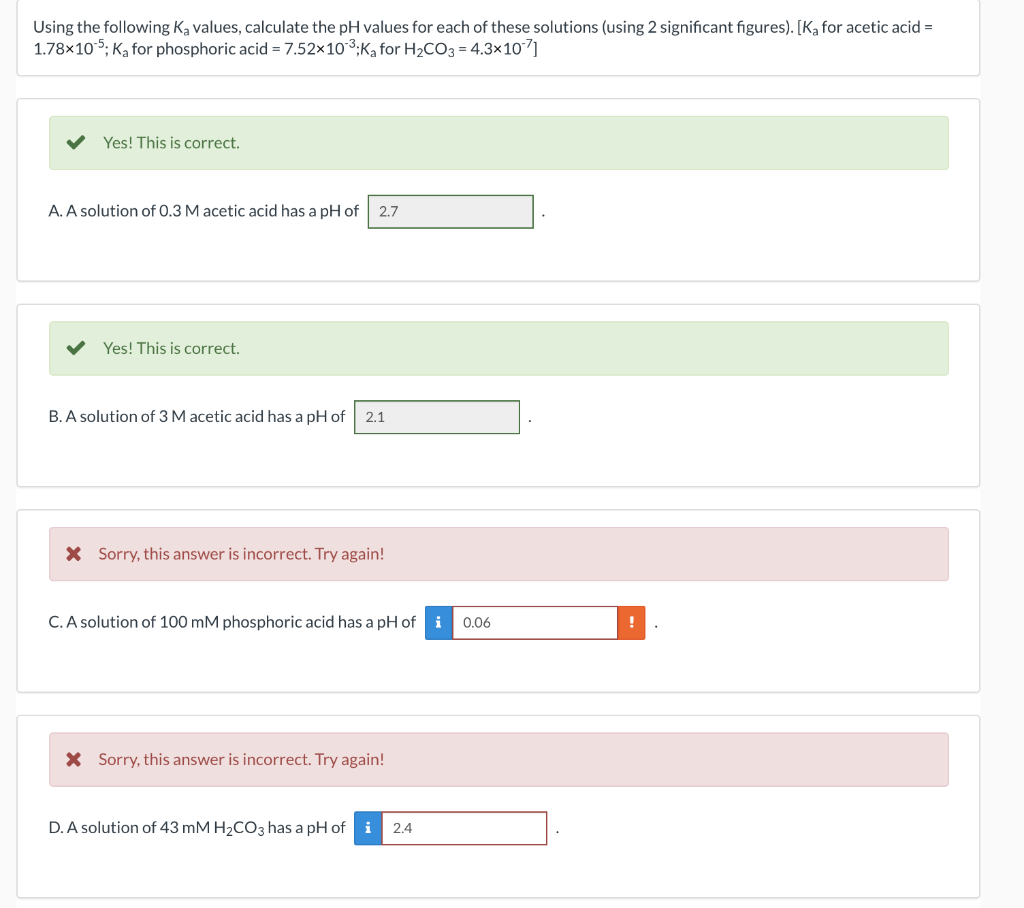Image resolution: width=1024 pixels, height=908 pixels.
Task: Click the blue info icon beside question D's answer
Action: click(x=367, y=828)
